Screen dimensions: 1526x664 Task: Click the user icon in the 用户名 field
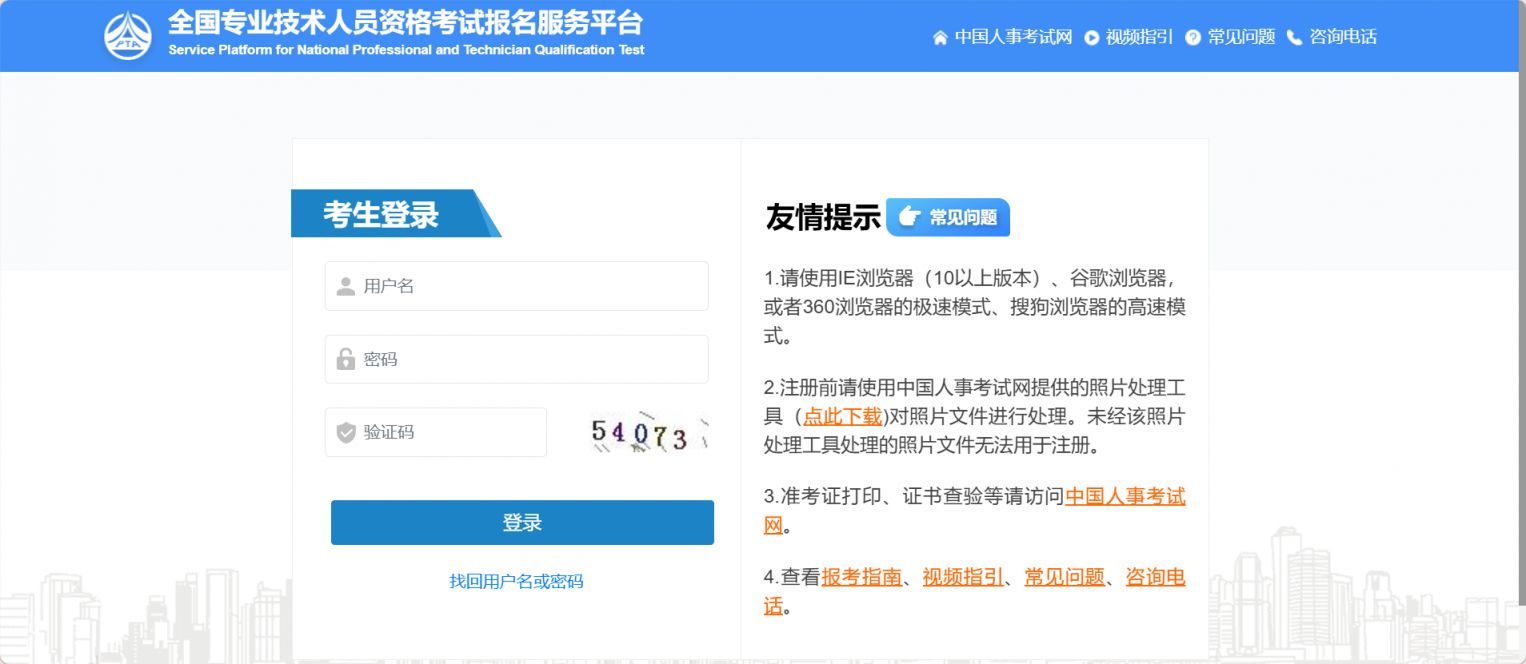(x=346, y=287)
